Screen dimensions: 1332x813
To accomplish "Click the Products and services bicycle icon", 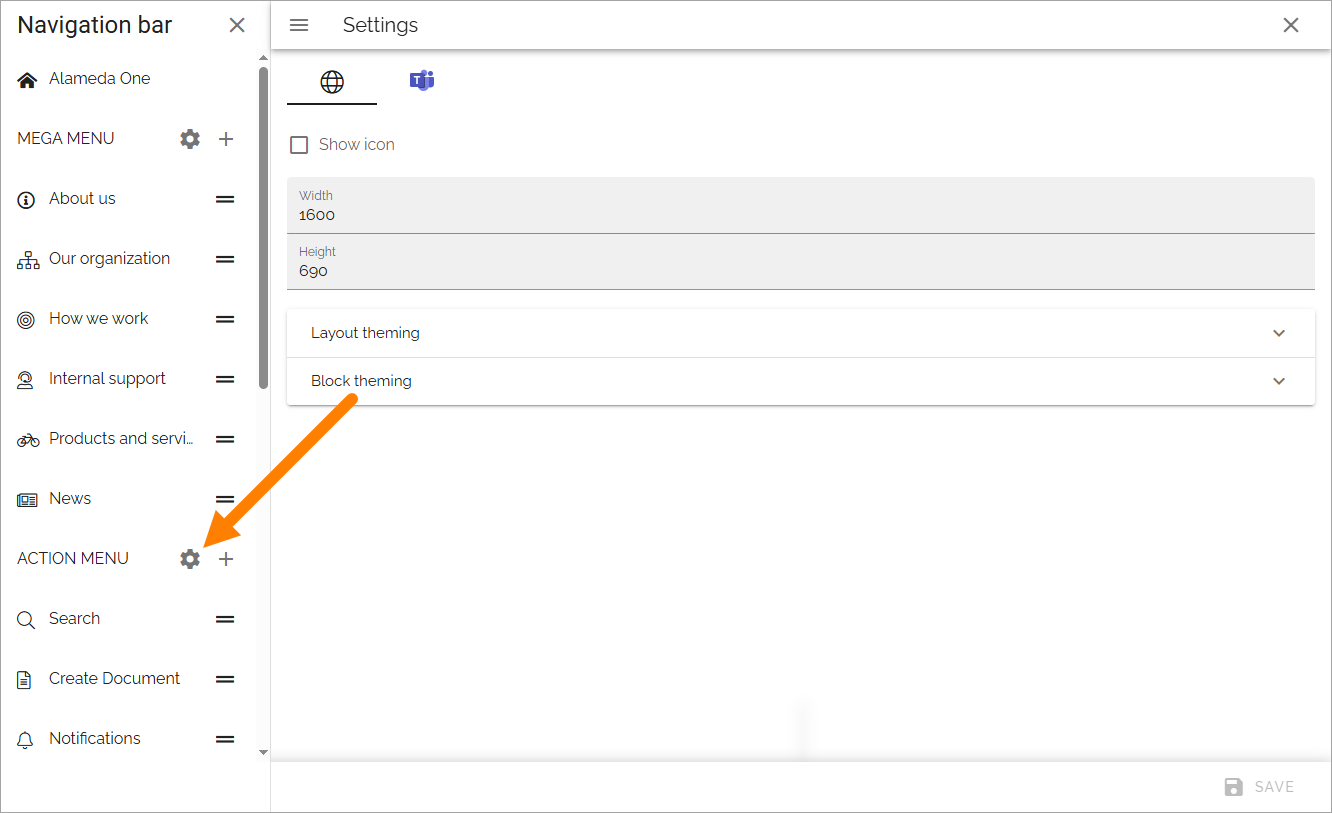I will click(x=28, y=440).
